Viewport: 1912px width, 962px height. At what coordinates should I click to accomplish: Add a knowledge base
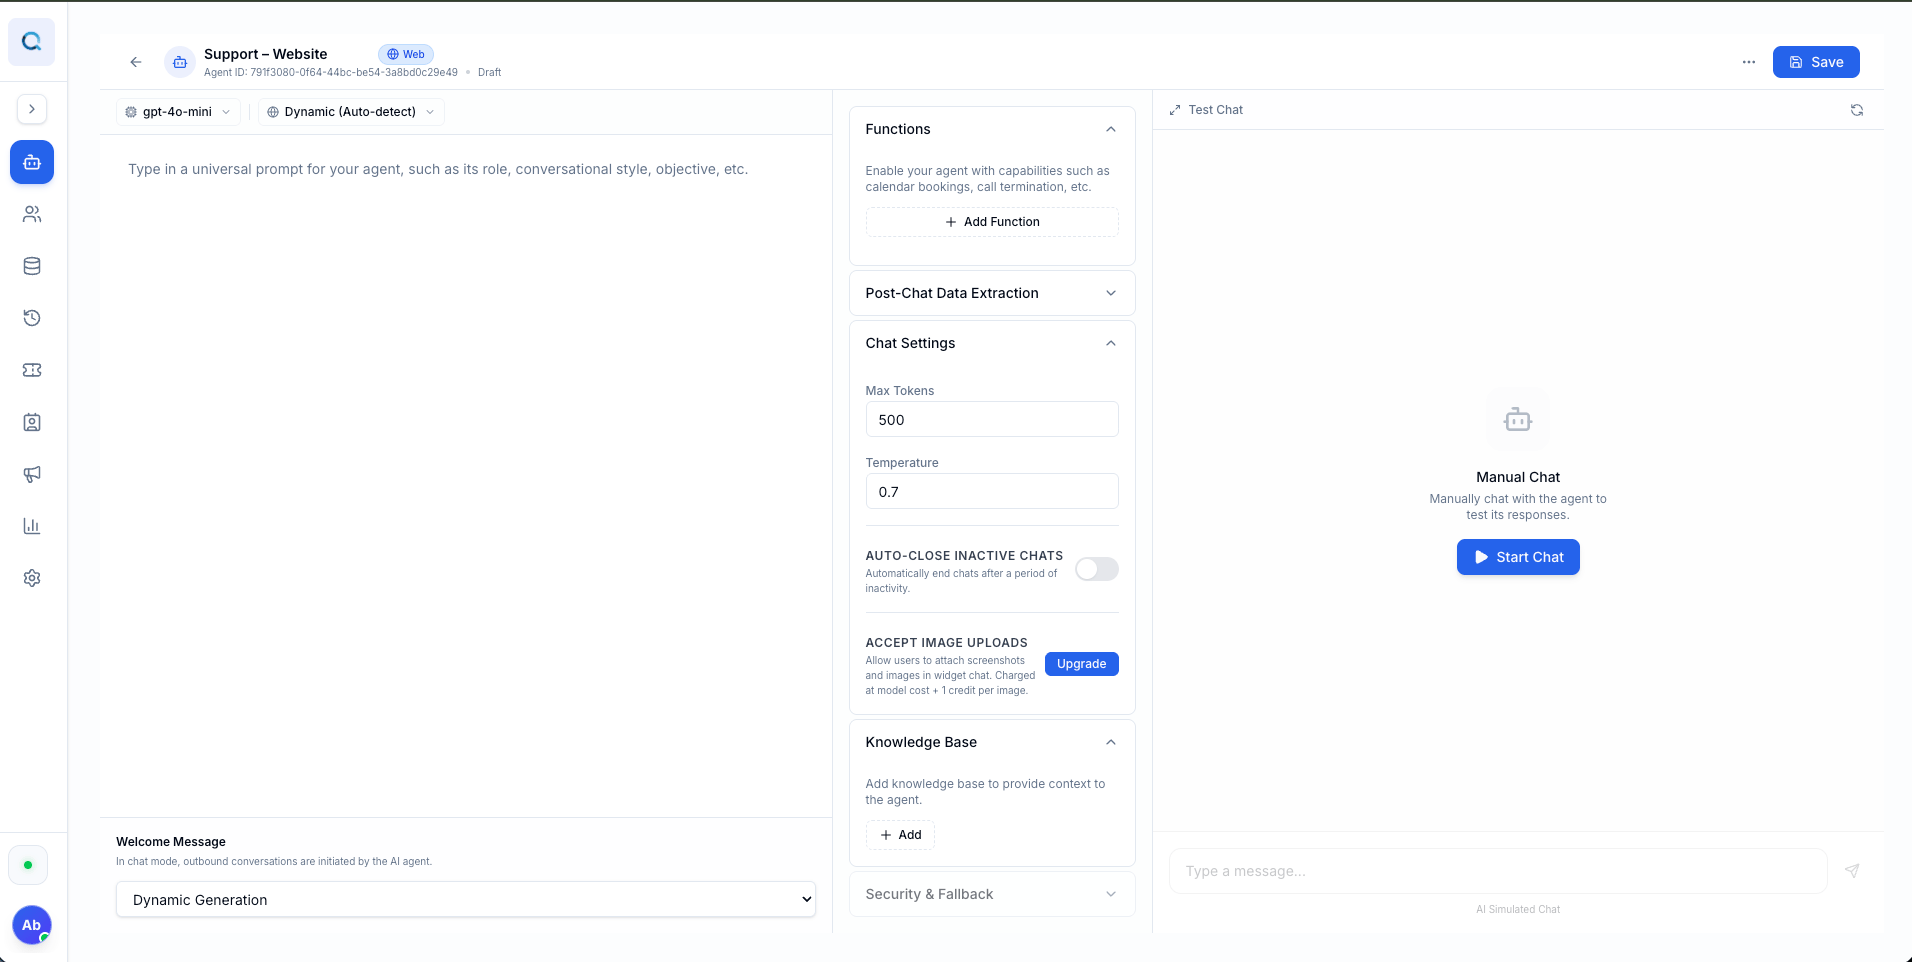point(901,835)
